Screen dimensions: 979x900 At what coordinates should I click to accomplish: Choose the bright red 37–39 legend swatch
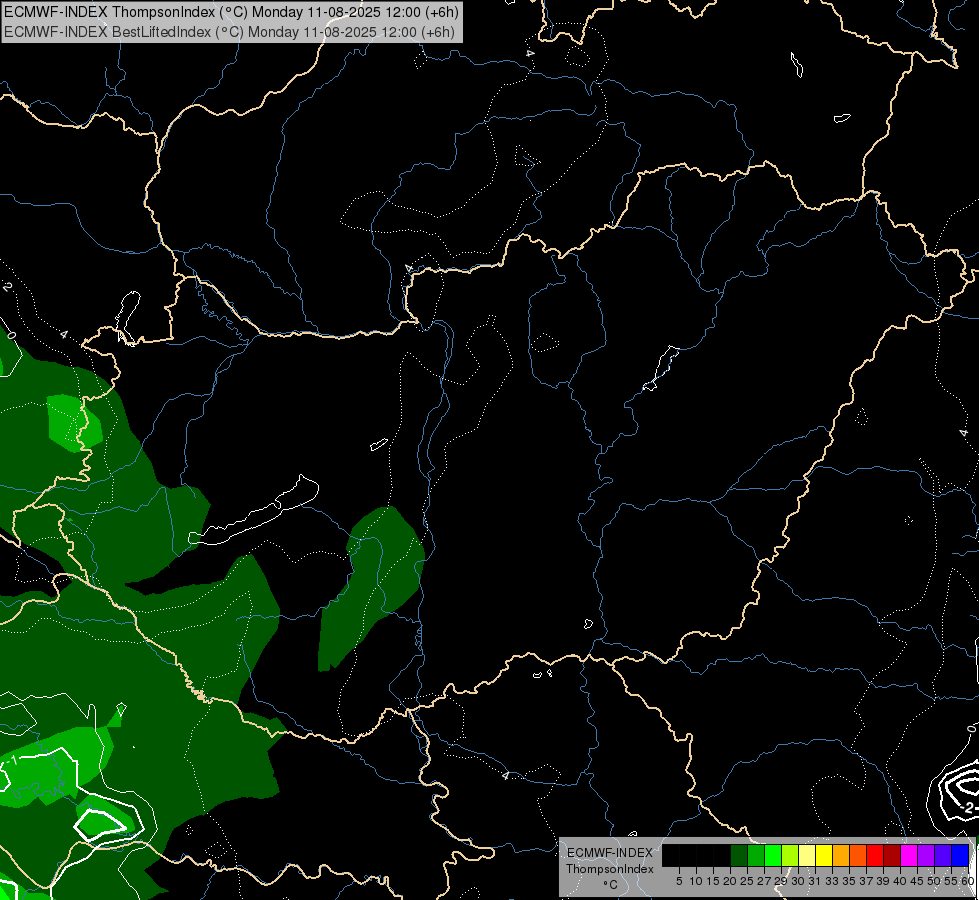coord(875,855)
